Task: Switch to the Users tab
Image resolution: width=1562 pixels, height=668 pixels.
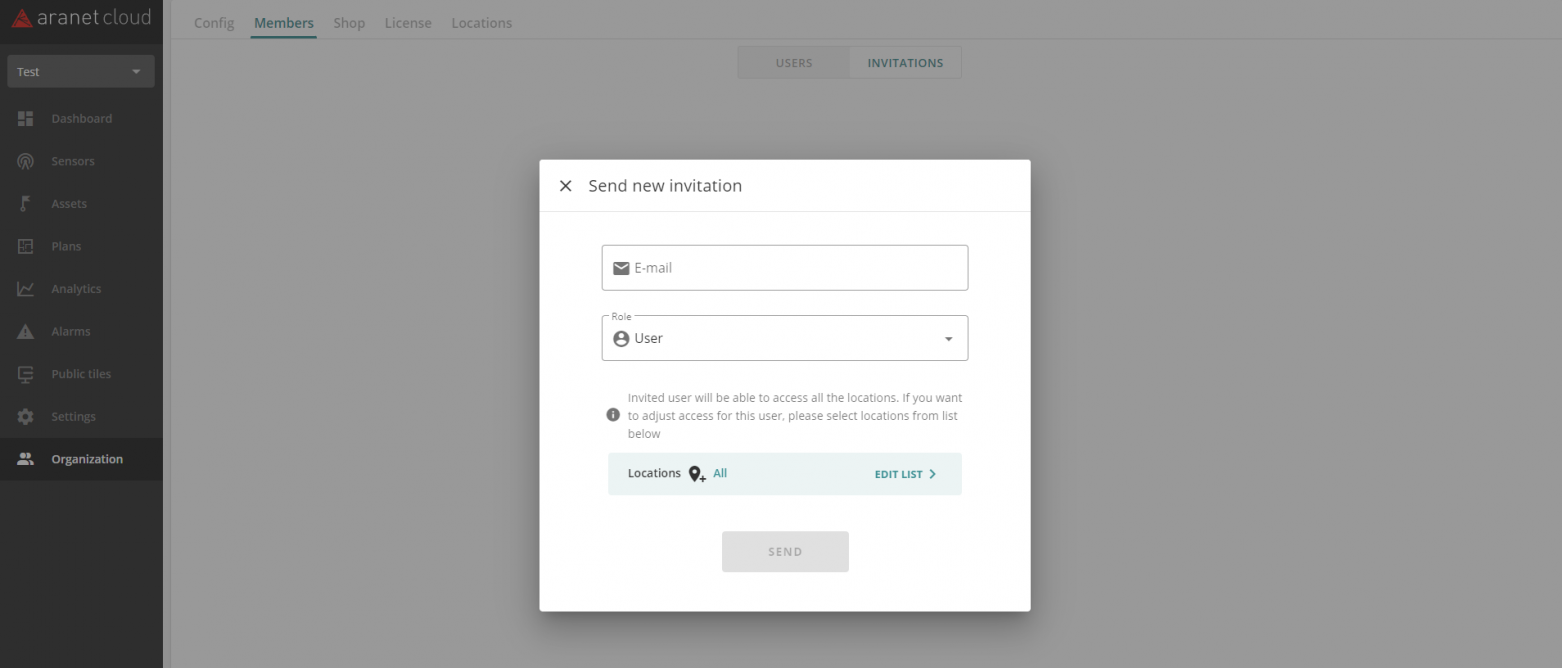Action: (794, 63)
